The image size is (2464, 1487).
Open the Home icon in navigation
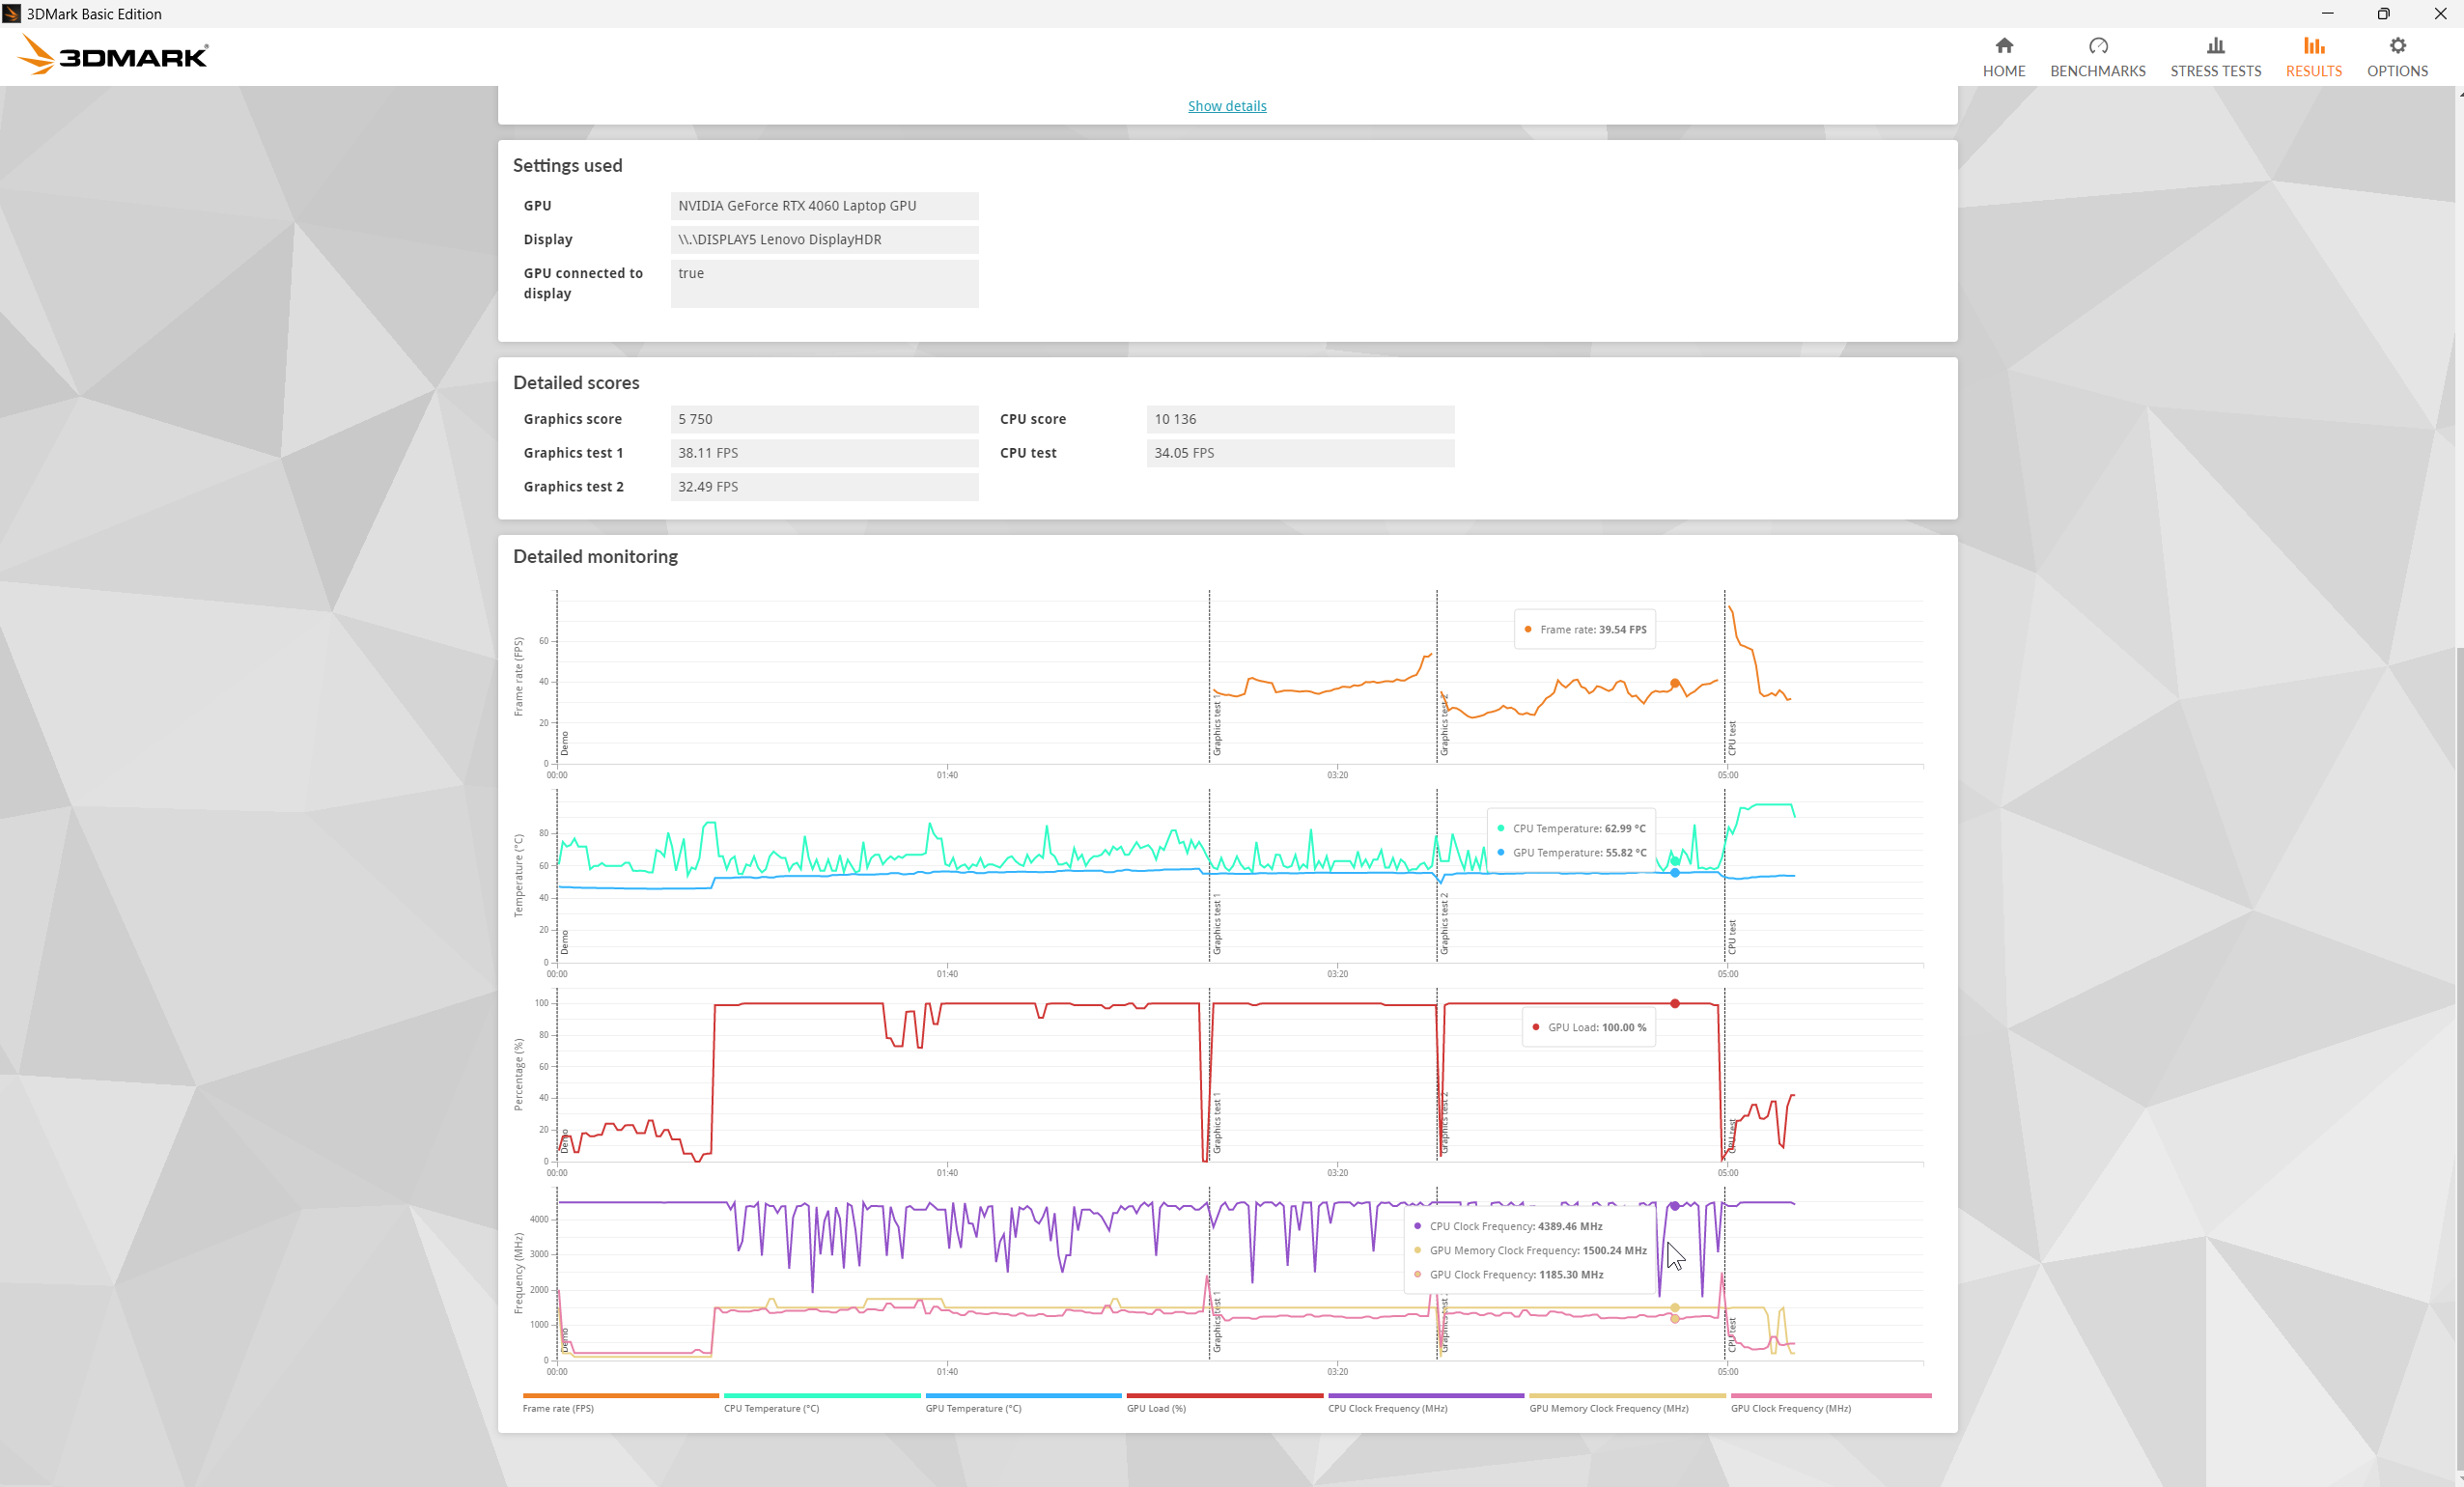click(x=2003, y=46)
